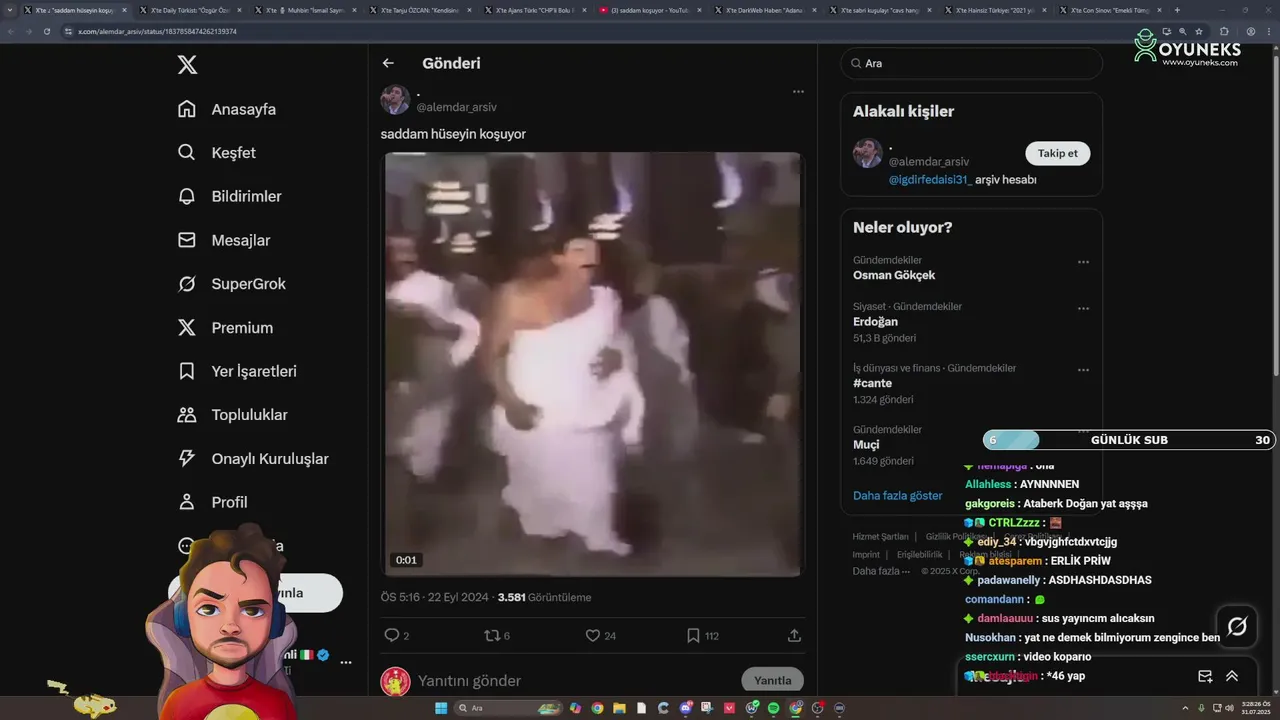Open Osman Gökçek trending topic
The width and height of the screenshot is (1280, 720).
pyautogui.click(x=894, y=275)
